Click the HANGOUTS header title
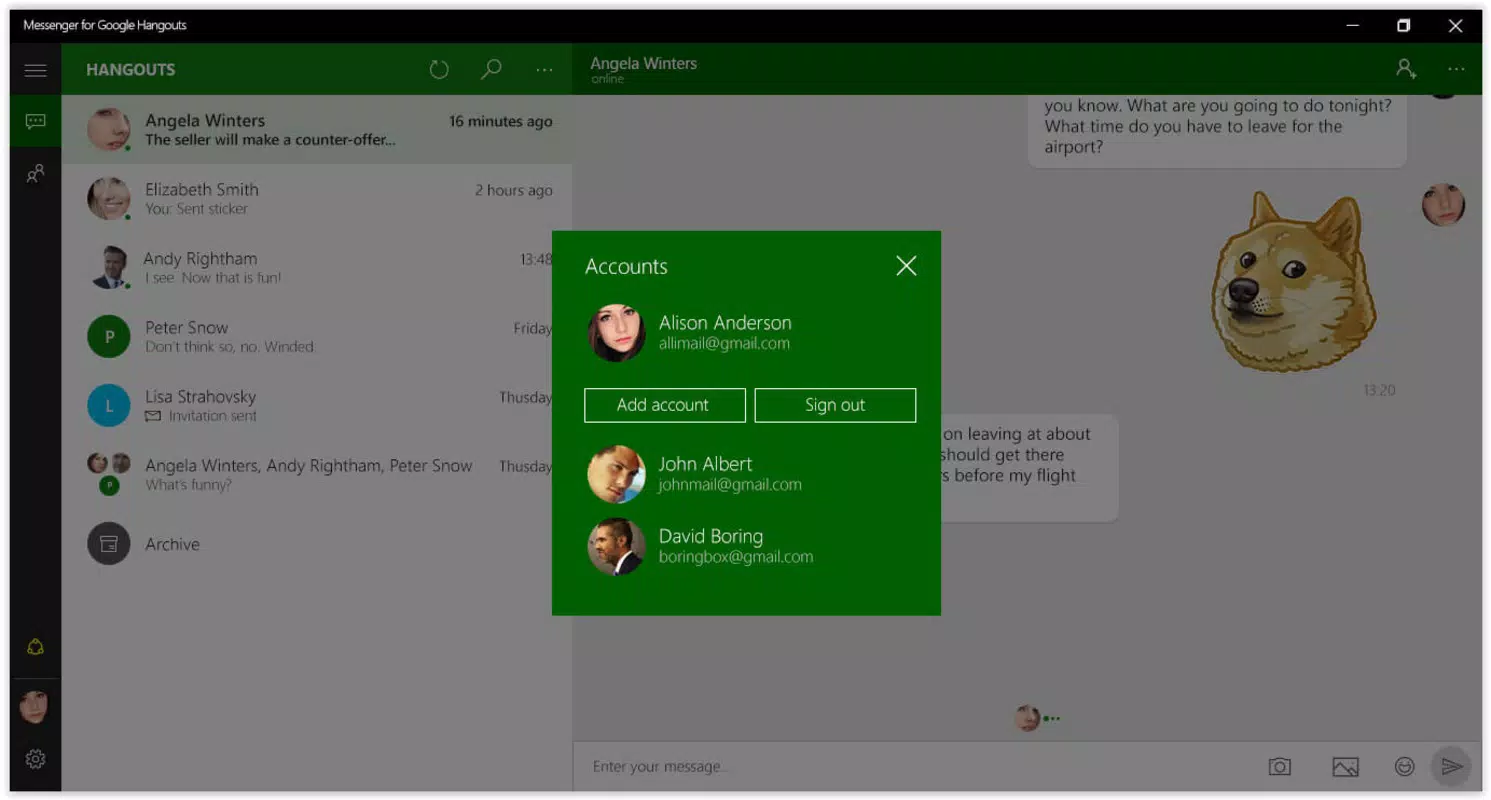Viewport: 1491px width, 800px height. 131,70
